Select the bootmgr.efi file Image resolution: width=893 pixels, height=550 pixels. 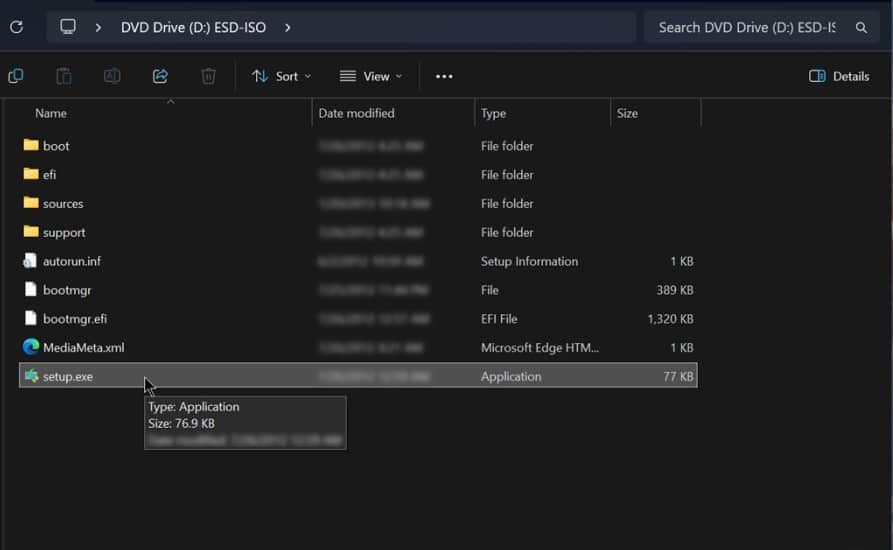[74, 319]
